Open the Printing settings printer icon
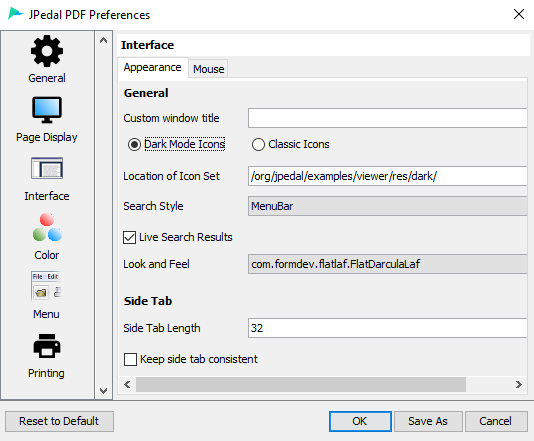534x441 pixels. (x=47, y=346)
